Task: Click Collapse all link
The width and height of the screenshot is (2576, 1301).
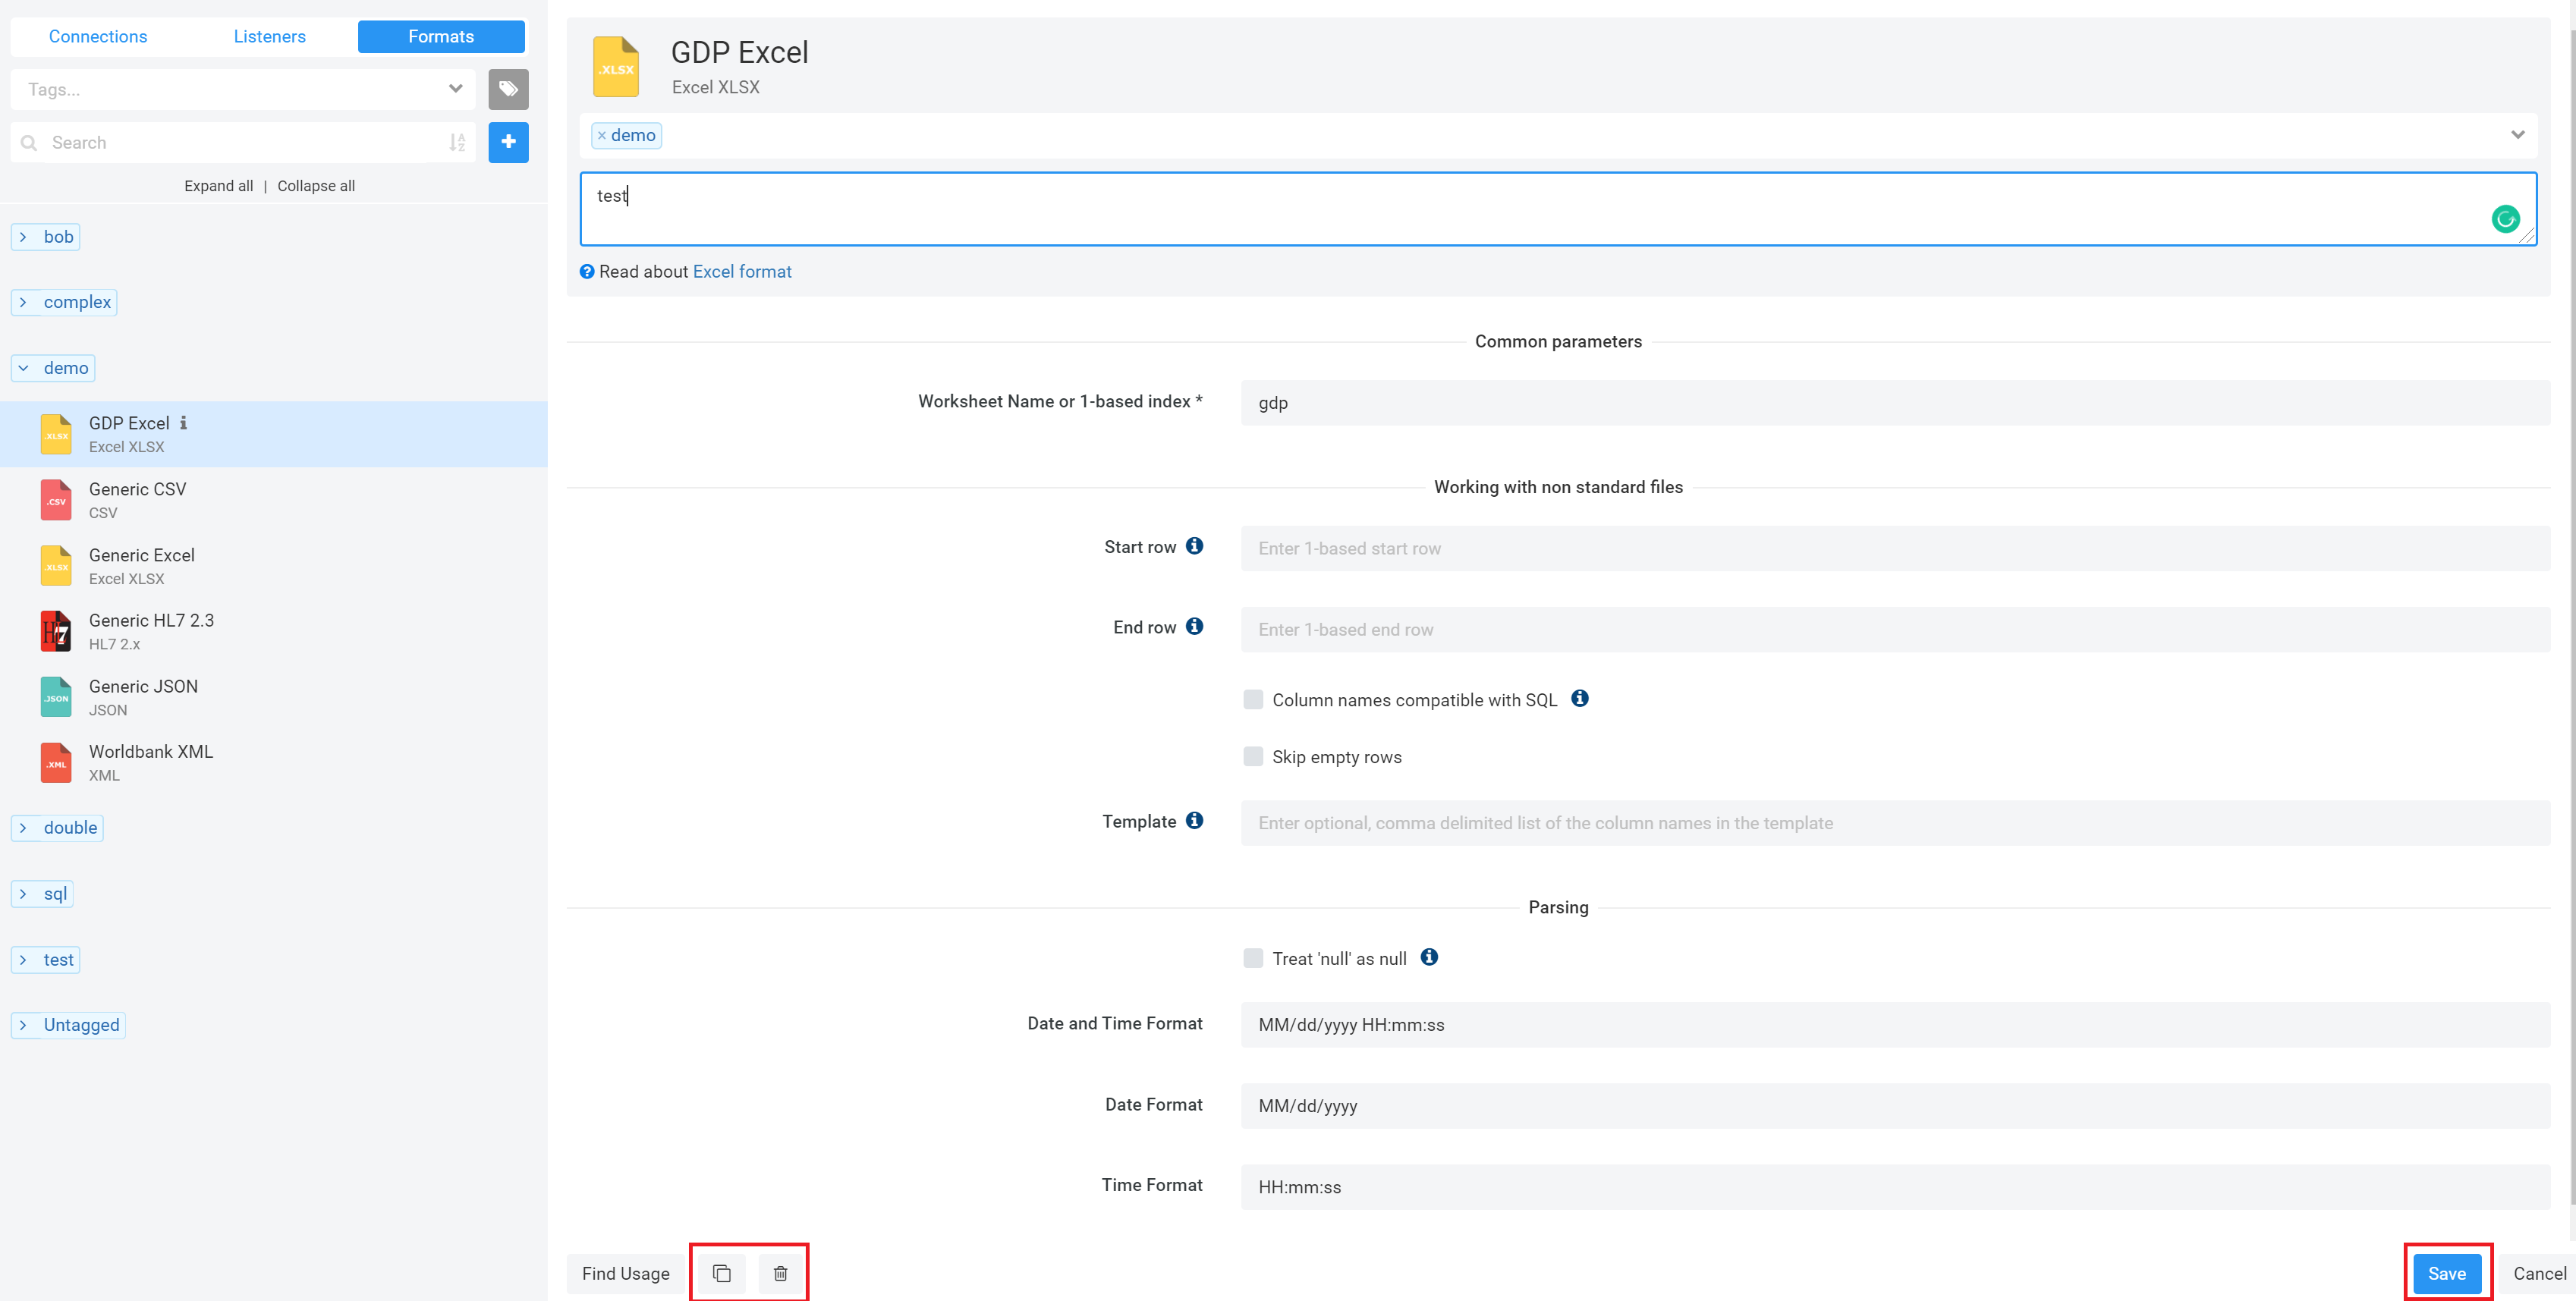Action: [x=316, y=186]
